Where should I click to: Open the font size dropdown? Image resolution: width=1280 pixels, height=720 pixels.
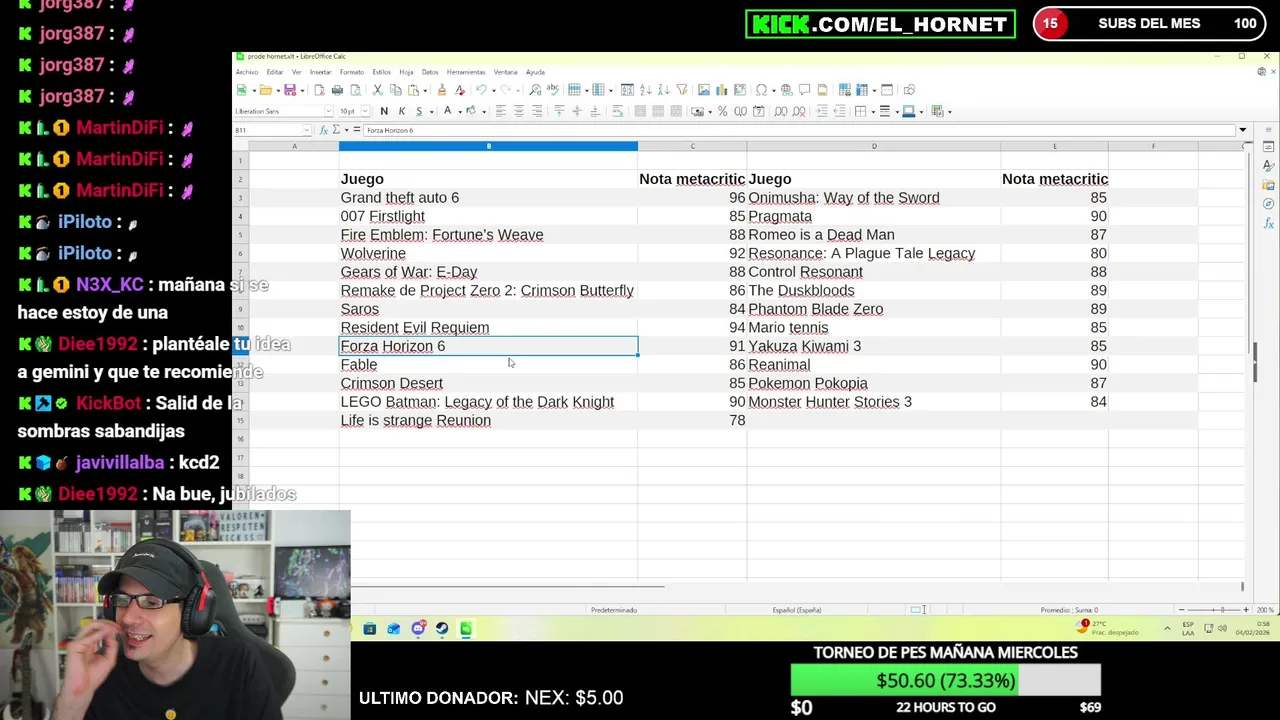(365, 111)
